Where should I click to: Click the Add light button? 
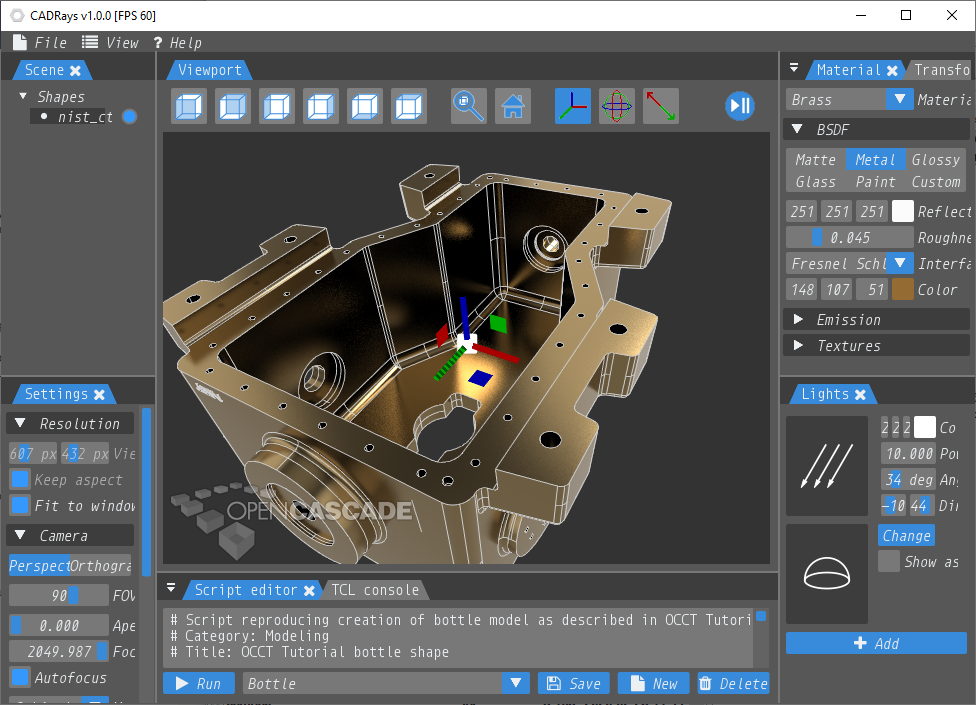876,644
